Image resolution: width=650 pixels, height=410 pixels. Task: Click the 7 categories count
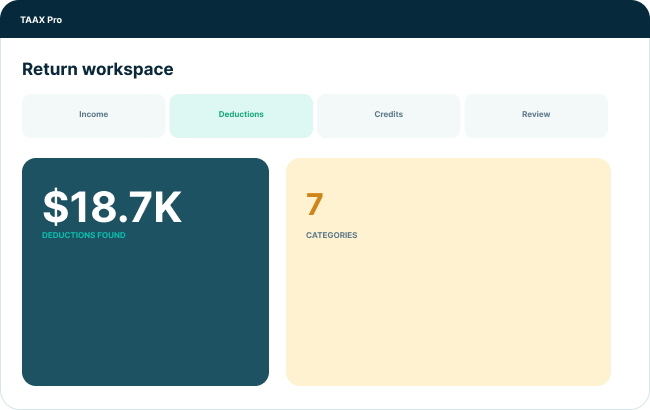click(x=315, y=204)
